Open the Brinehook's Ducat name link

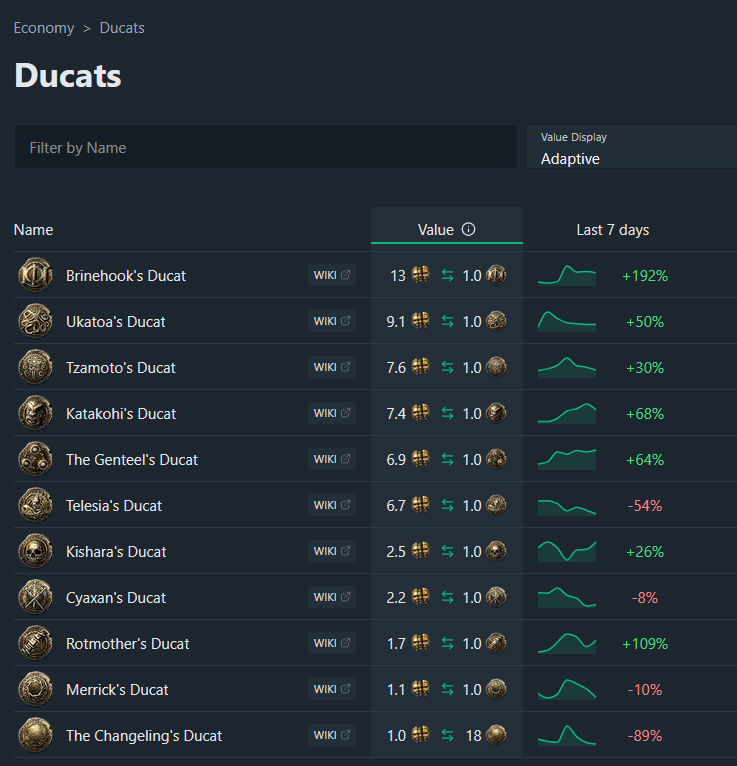point(126,276)
